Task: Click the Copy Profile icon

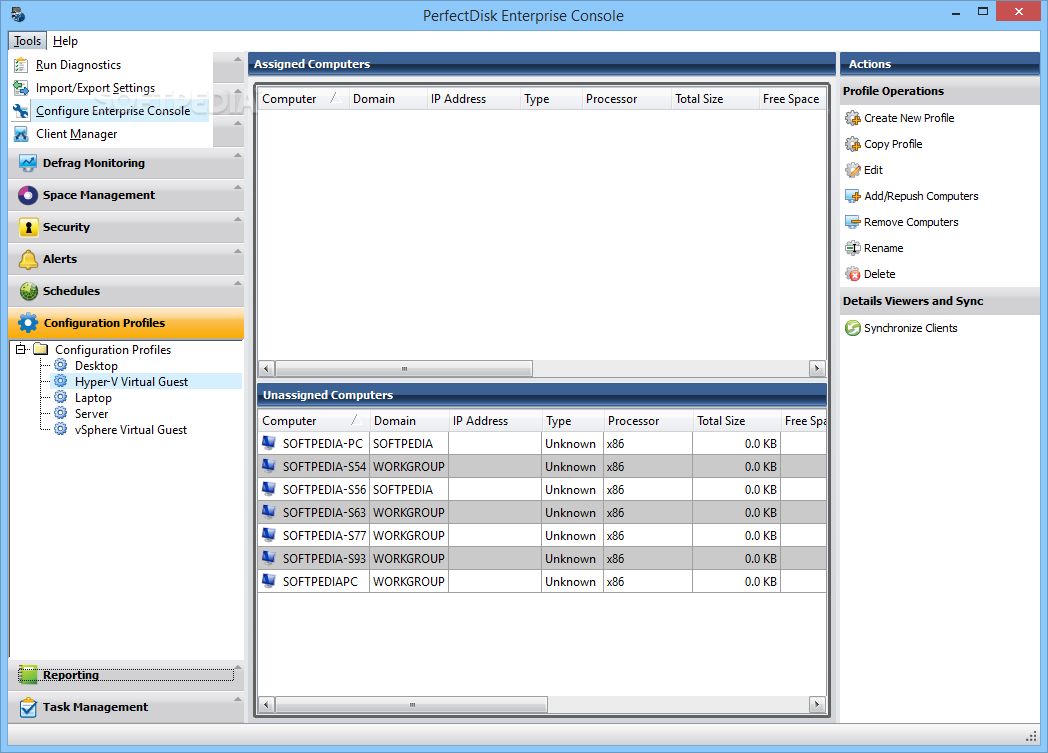Action: (853, 144)
